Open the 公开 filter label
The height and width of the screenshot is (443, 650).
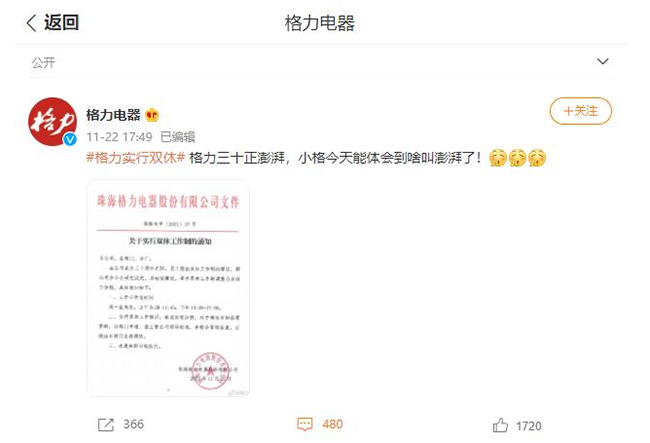[43, 63]
